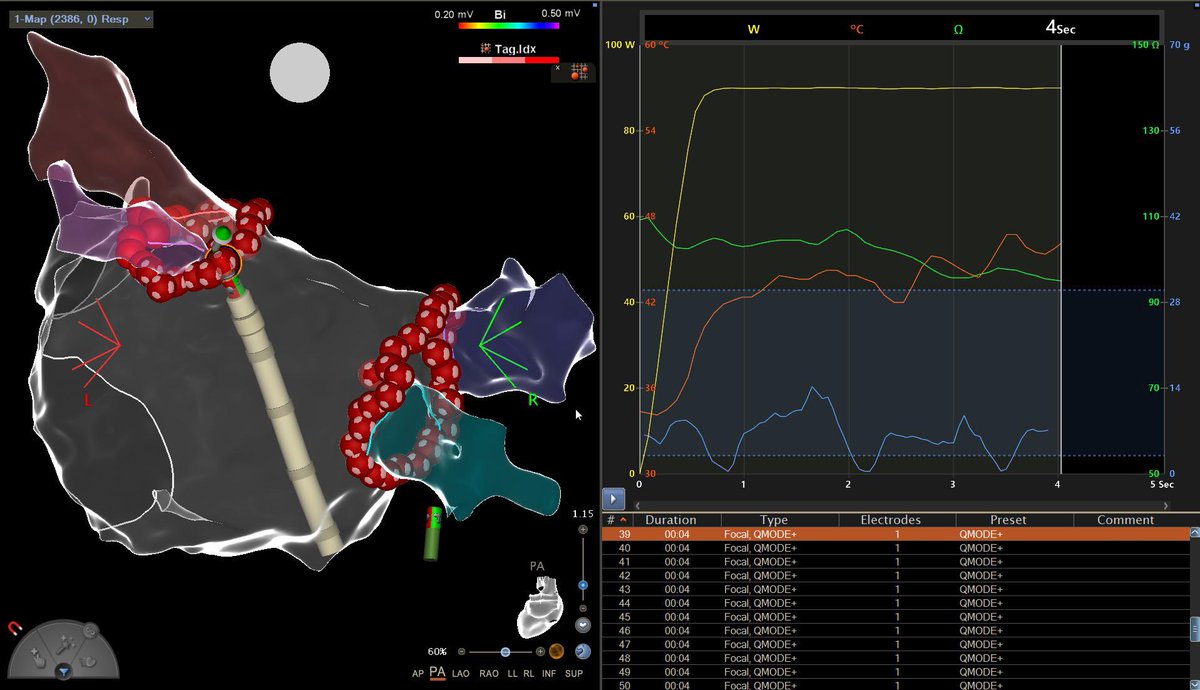The image size is (1200, 690).
Task: Click the heart icon below the zoom slider
Action: [x=583, y=625]
